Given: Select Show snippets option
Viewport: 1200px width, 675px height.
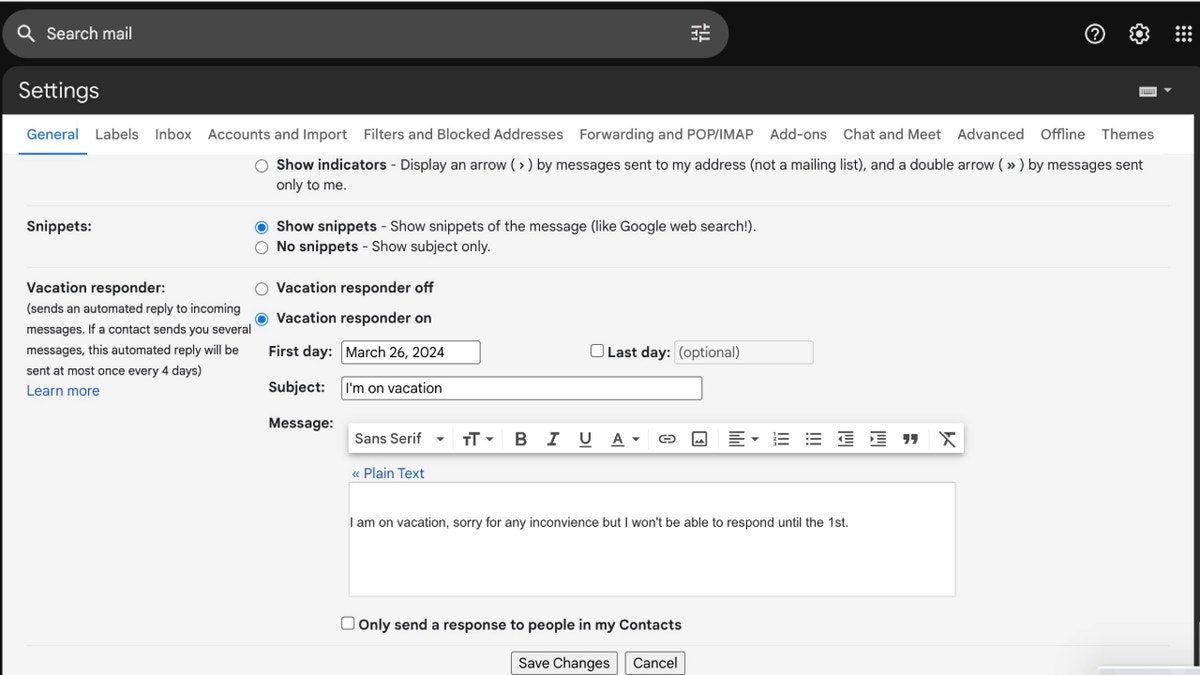Looking at the screenshot, I should tap(261, 227).
